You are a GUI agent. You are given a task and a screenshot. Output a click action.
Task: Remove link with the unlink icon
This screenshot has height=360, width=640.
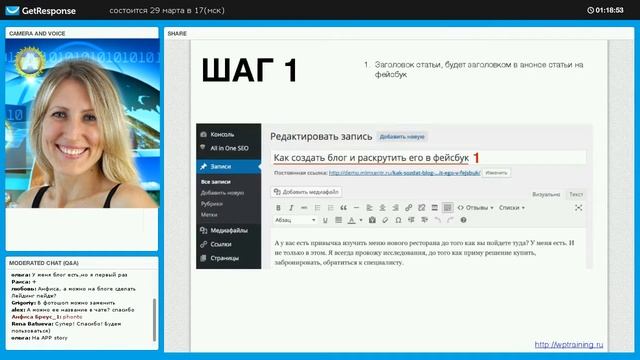[422, 208]
